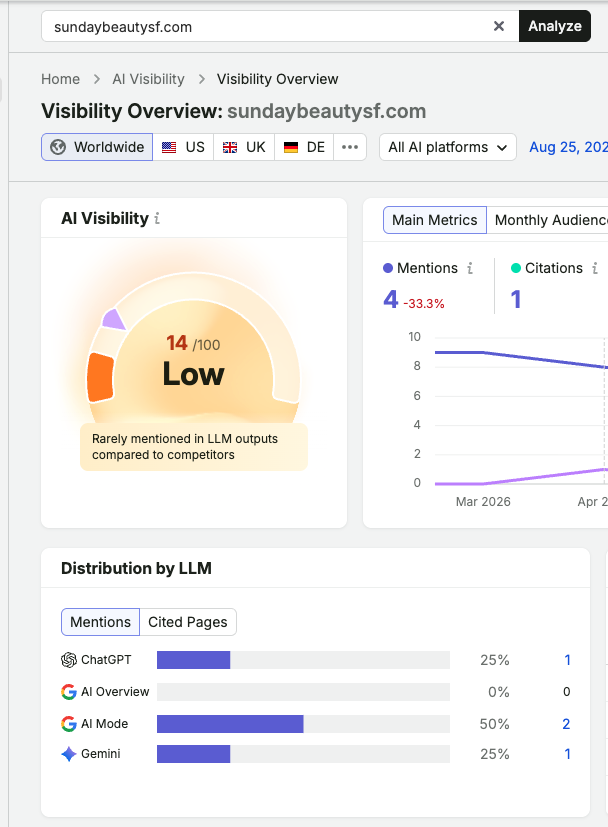Click the -33.3% change value

[424, 303]
